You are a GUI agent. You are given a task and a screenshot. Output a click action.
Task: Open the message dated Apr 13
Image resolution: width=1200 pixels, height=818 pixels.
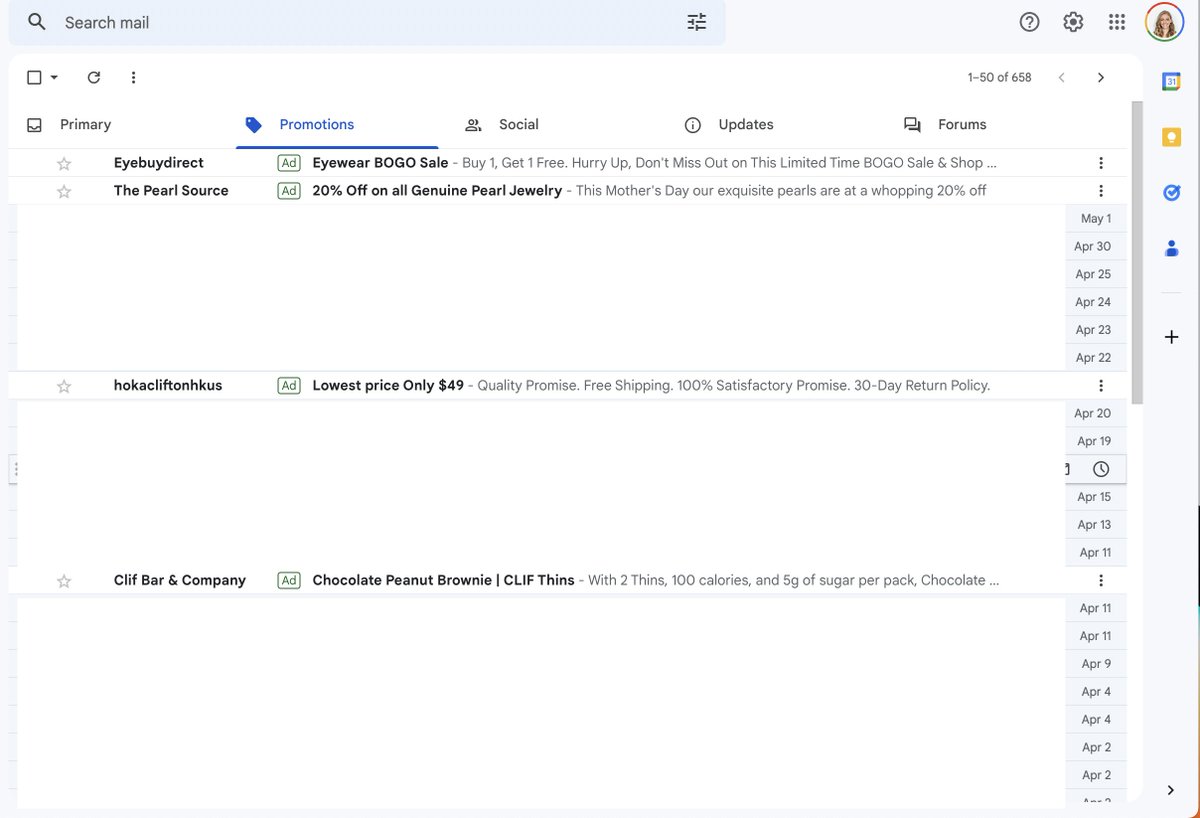click(1094, 525)
